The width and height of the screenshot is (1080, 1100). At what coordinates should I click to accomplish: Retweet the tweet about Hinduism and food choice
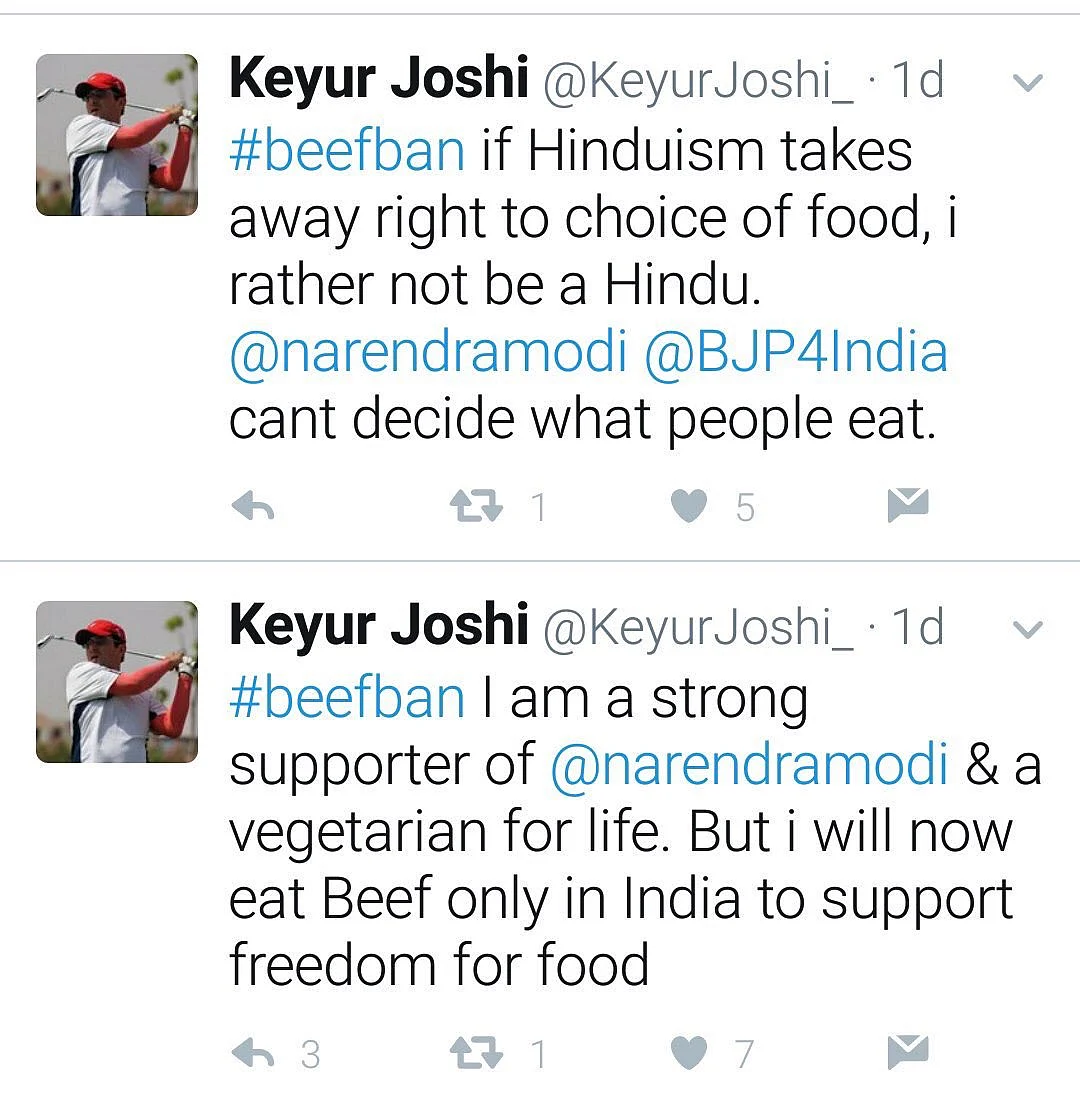point(477,507)
